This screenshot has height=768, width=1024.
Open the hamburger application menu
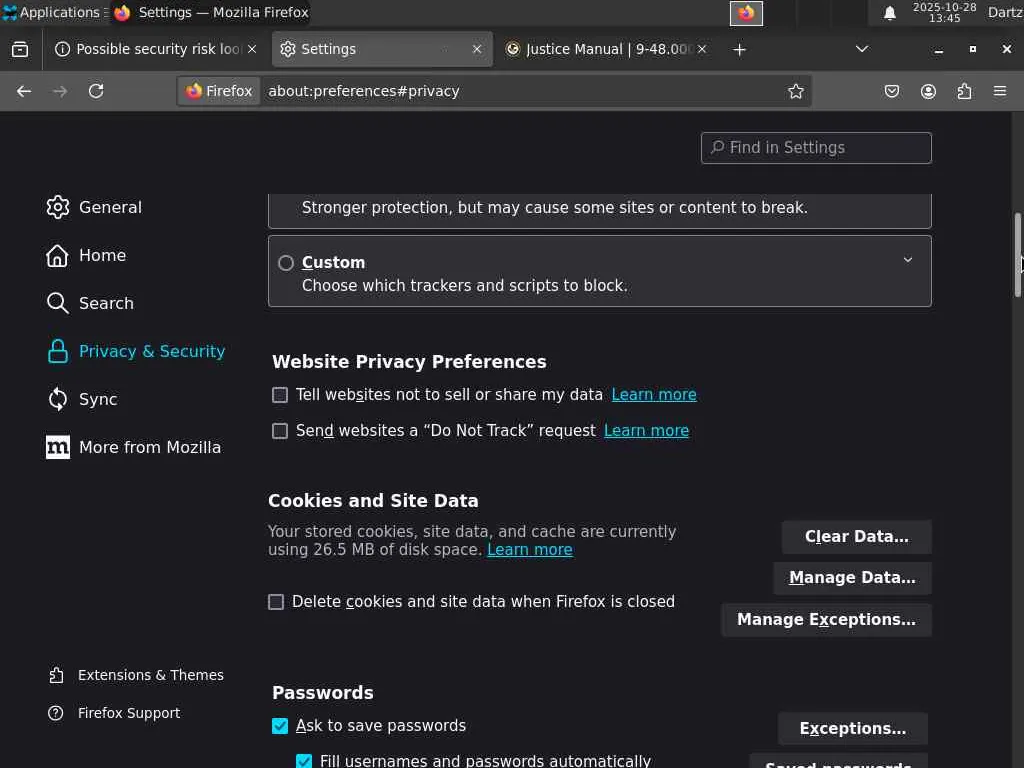[x=999, y=91]
